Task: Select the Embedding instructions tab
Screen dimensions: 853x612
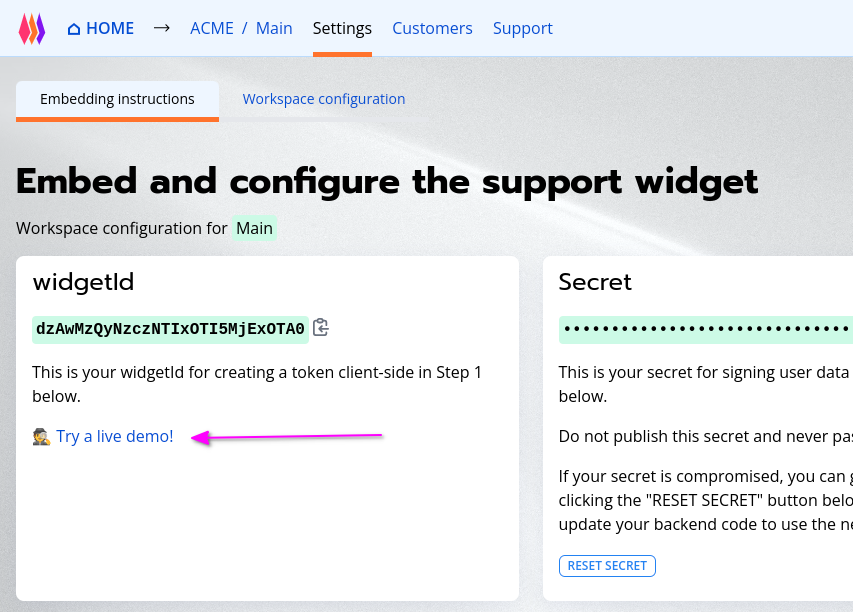Action: click(x=117, y=99)
